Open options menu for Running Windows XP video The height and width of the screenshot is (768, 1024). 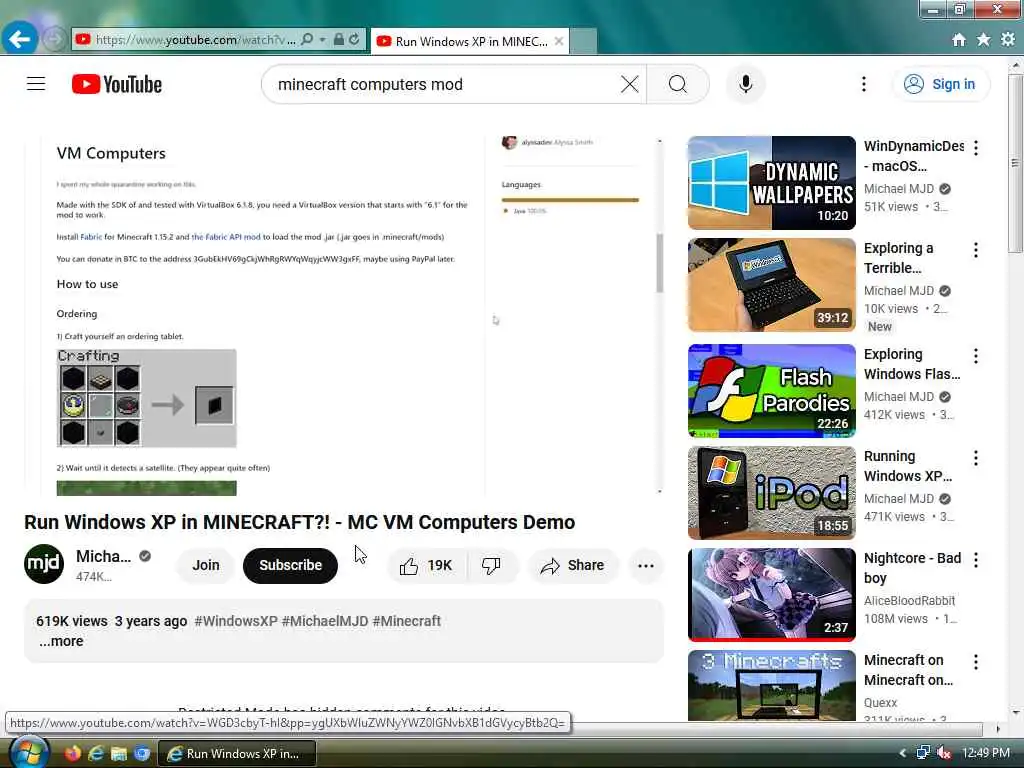click(x=976, y=458)
